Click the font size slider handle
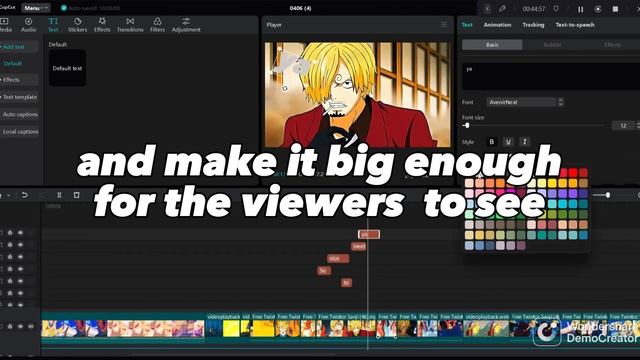This screenshot has height=360, width=640. click(x=467, y=125)
